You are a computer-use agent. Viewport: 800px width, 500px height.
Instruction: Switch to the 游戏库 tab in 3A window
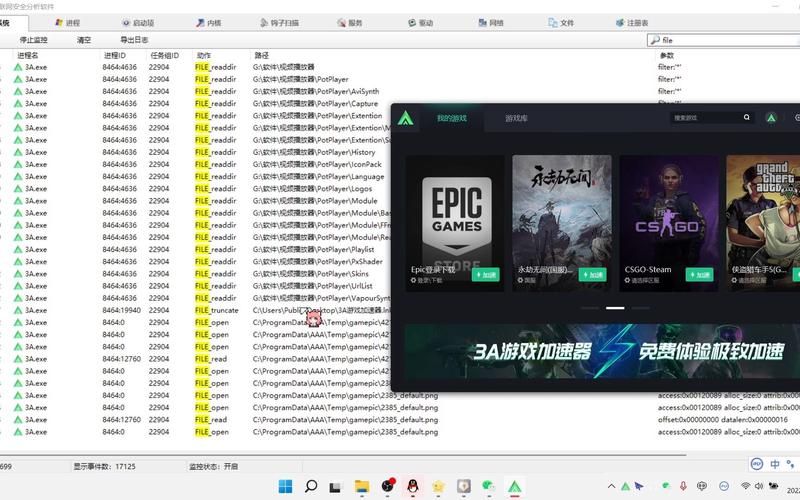coord(516,118)
